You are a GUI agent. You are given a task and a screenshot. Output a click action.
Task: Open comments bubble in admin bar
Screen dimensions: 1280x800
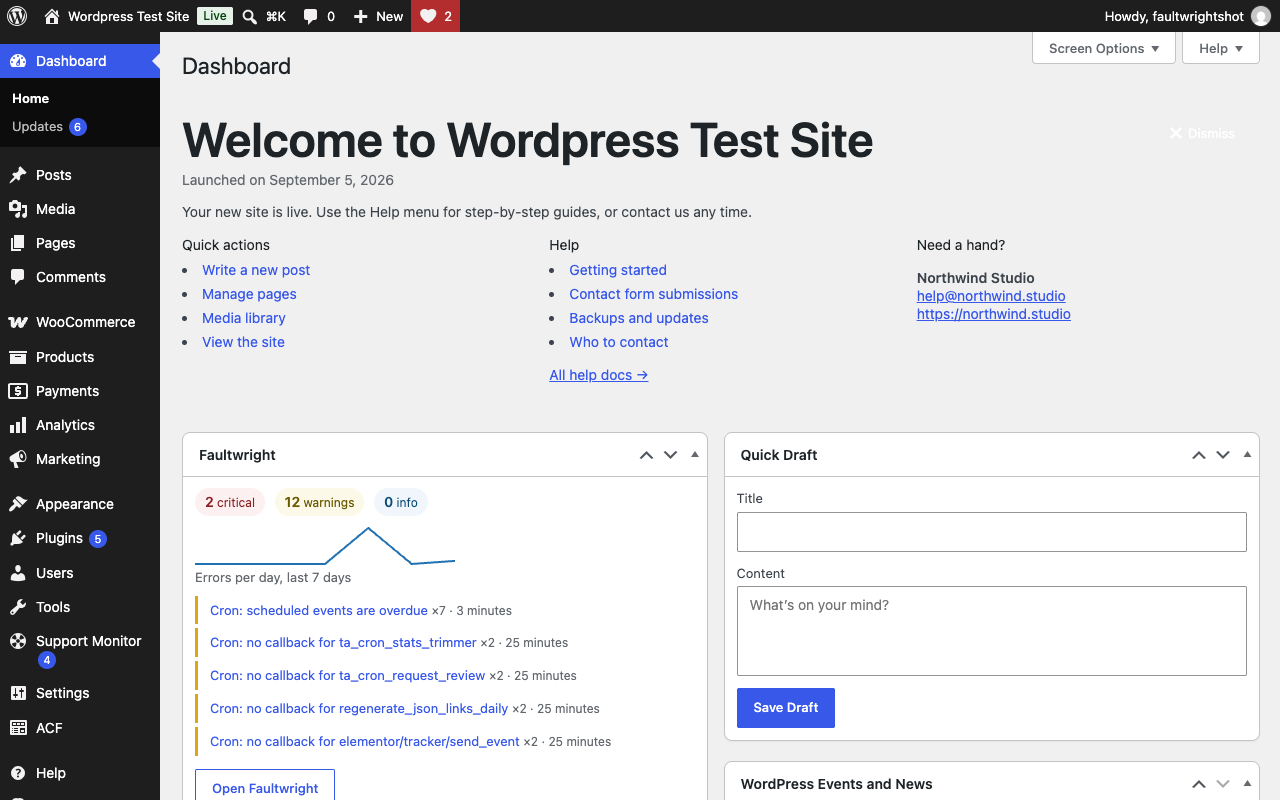click(311, 16)
